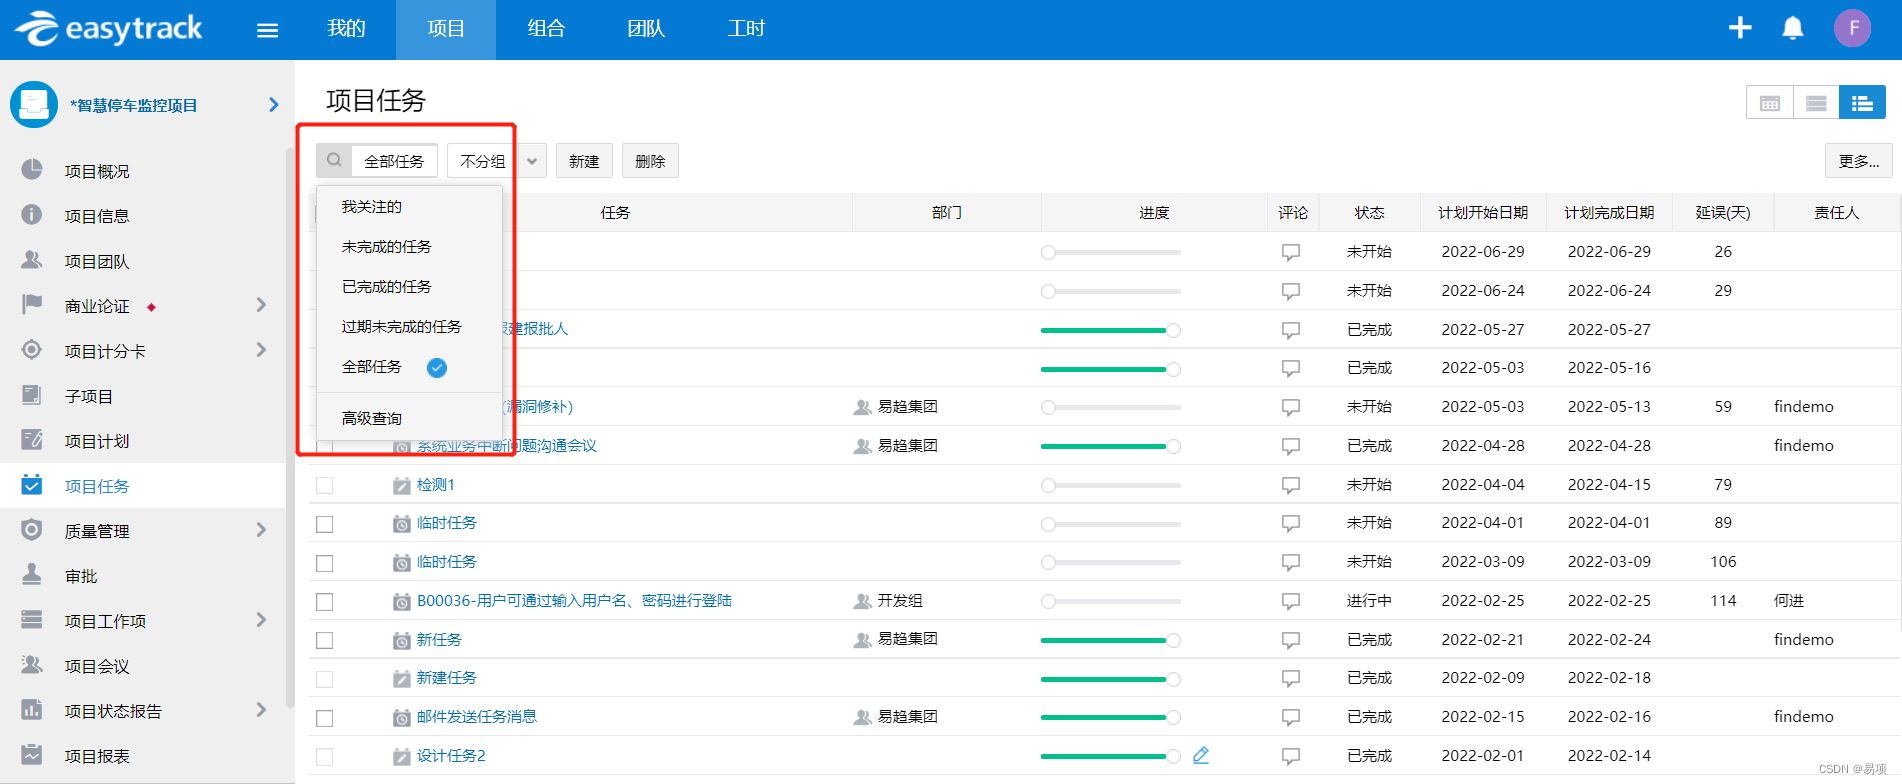Open the 不分组 grouping dropdown arrow

coord(532,161)
